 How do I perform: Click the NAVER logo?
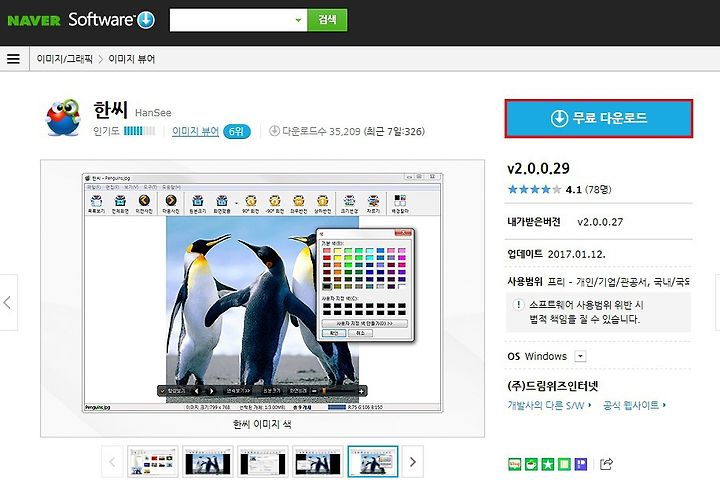[34, 21]
